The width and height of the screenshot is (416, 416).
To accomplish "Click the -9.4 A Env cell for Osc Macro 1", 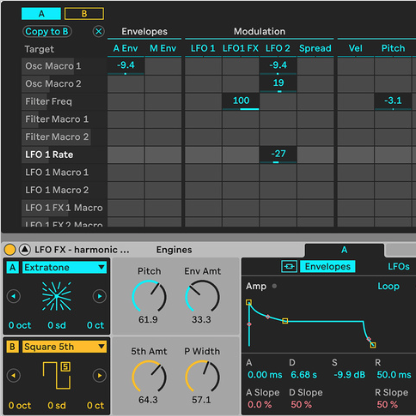I will click(x=126, y=66).
